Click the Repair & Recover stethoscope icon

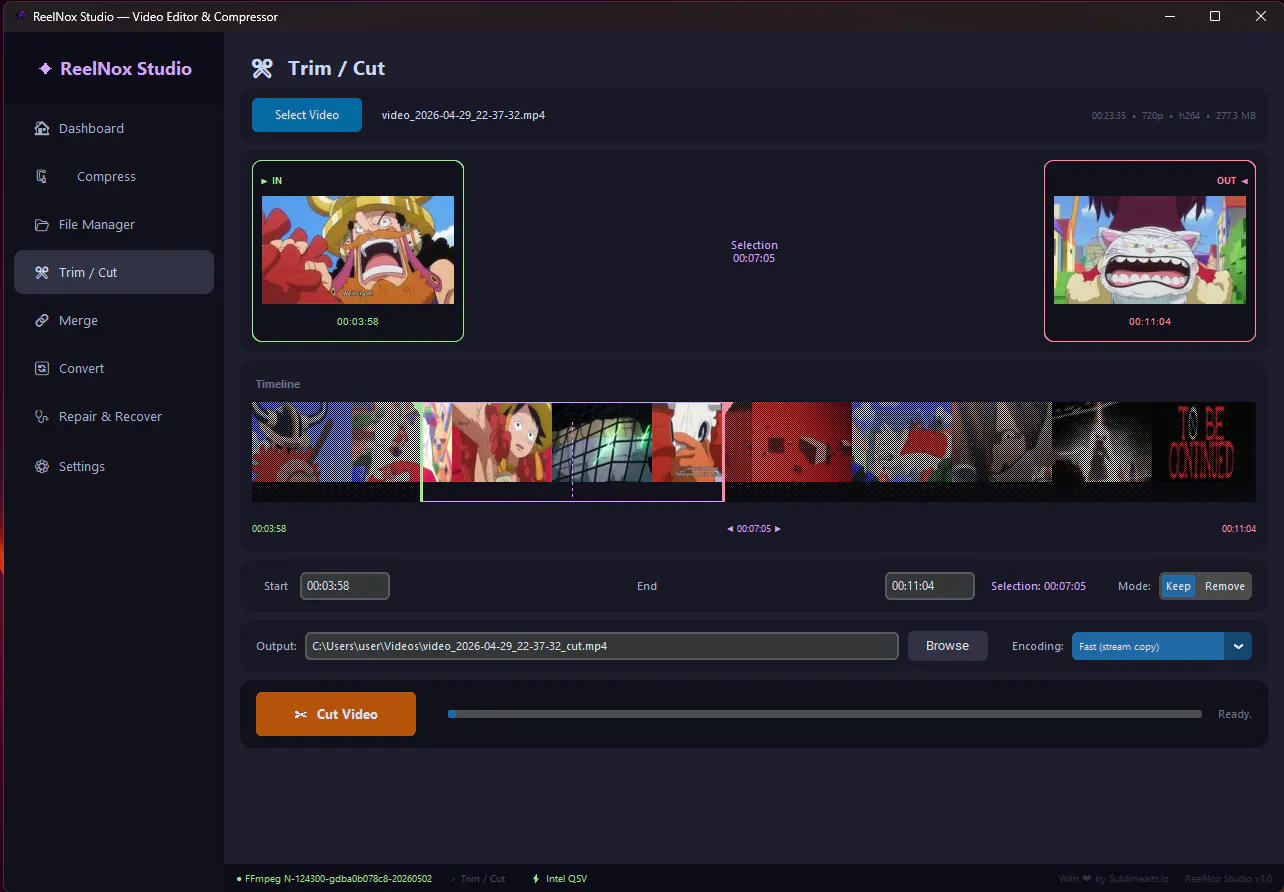(x=42, y=416)
